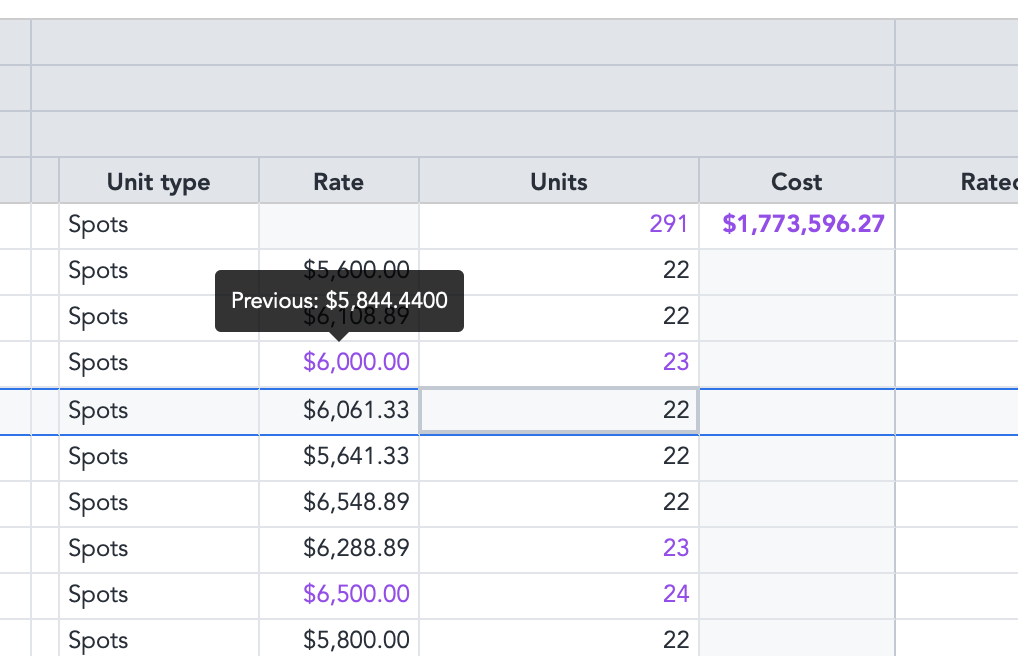The image size is (1018, 656).
Task: Edit the $6,548.89 rate cell
Action: click(339, 503)
